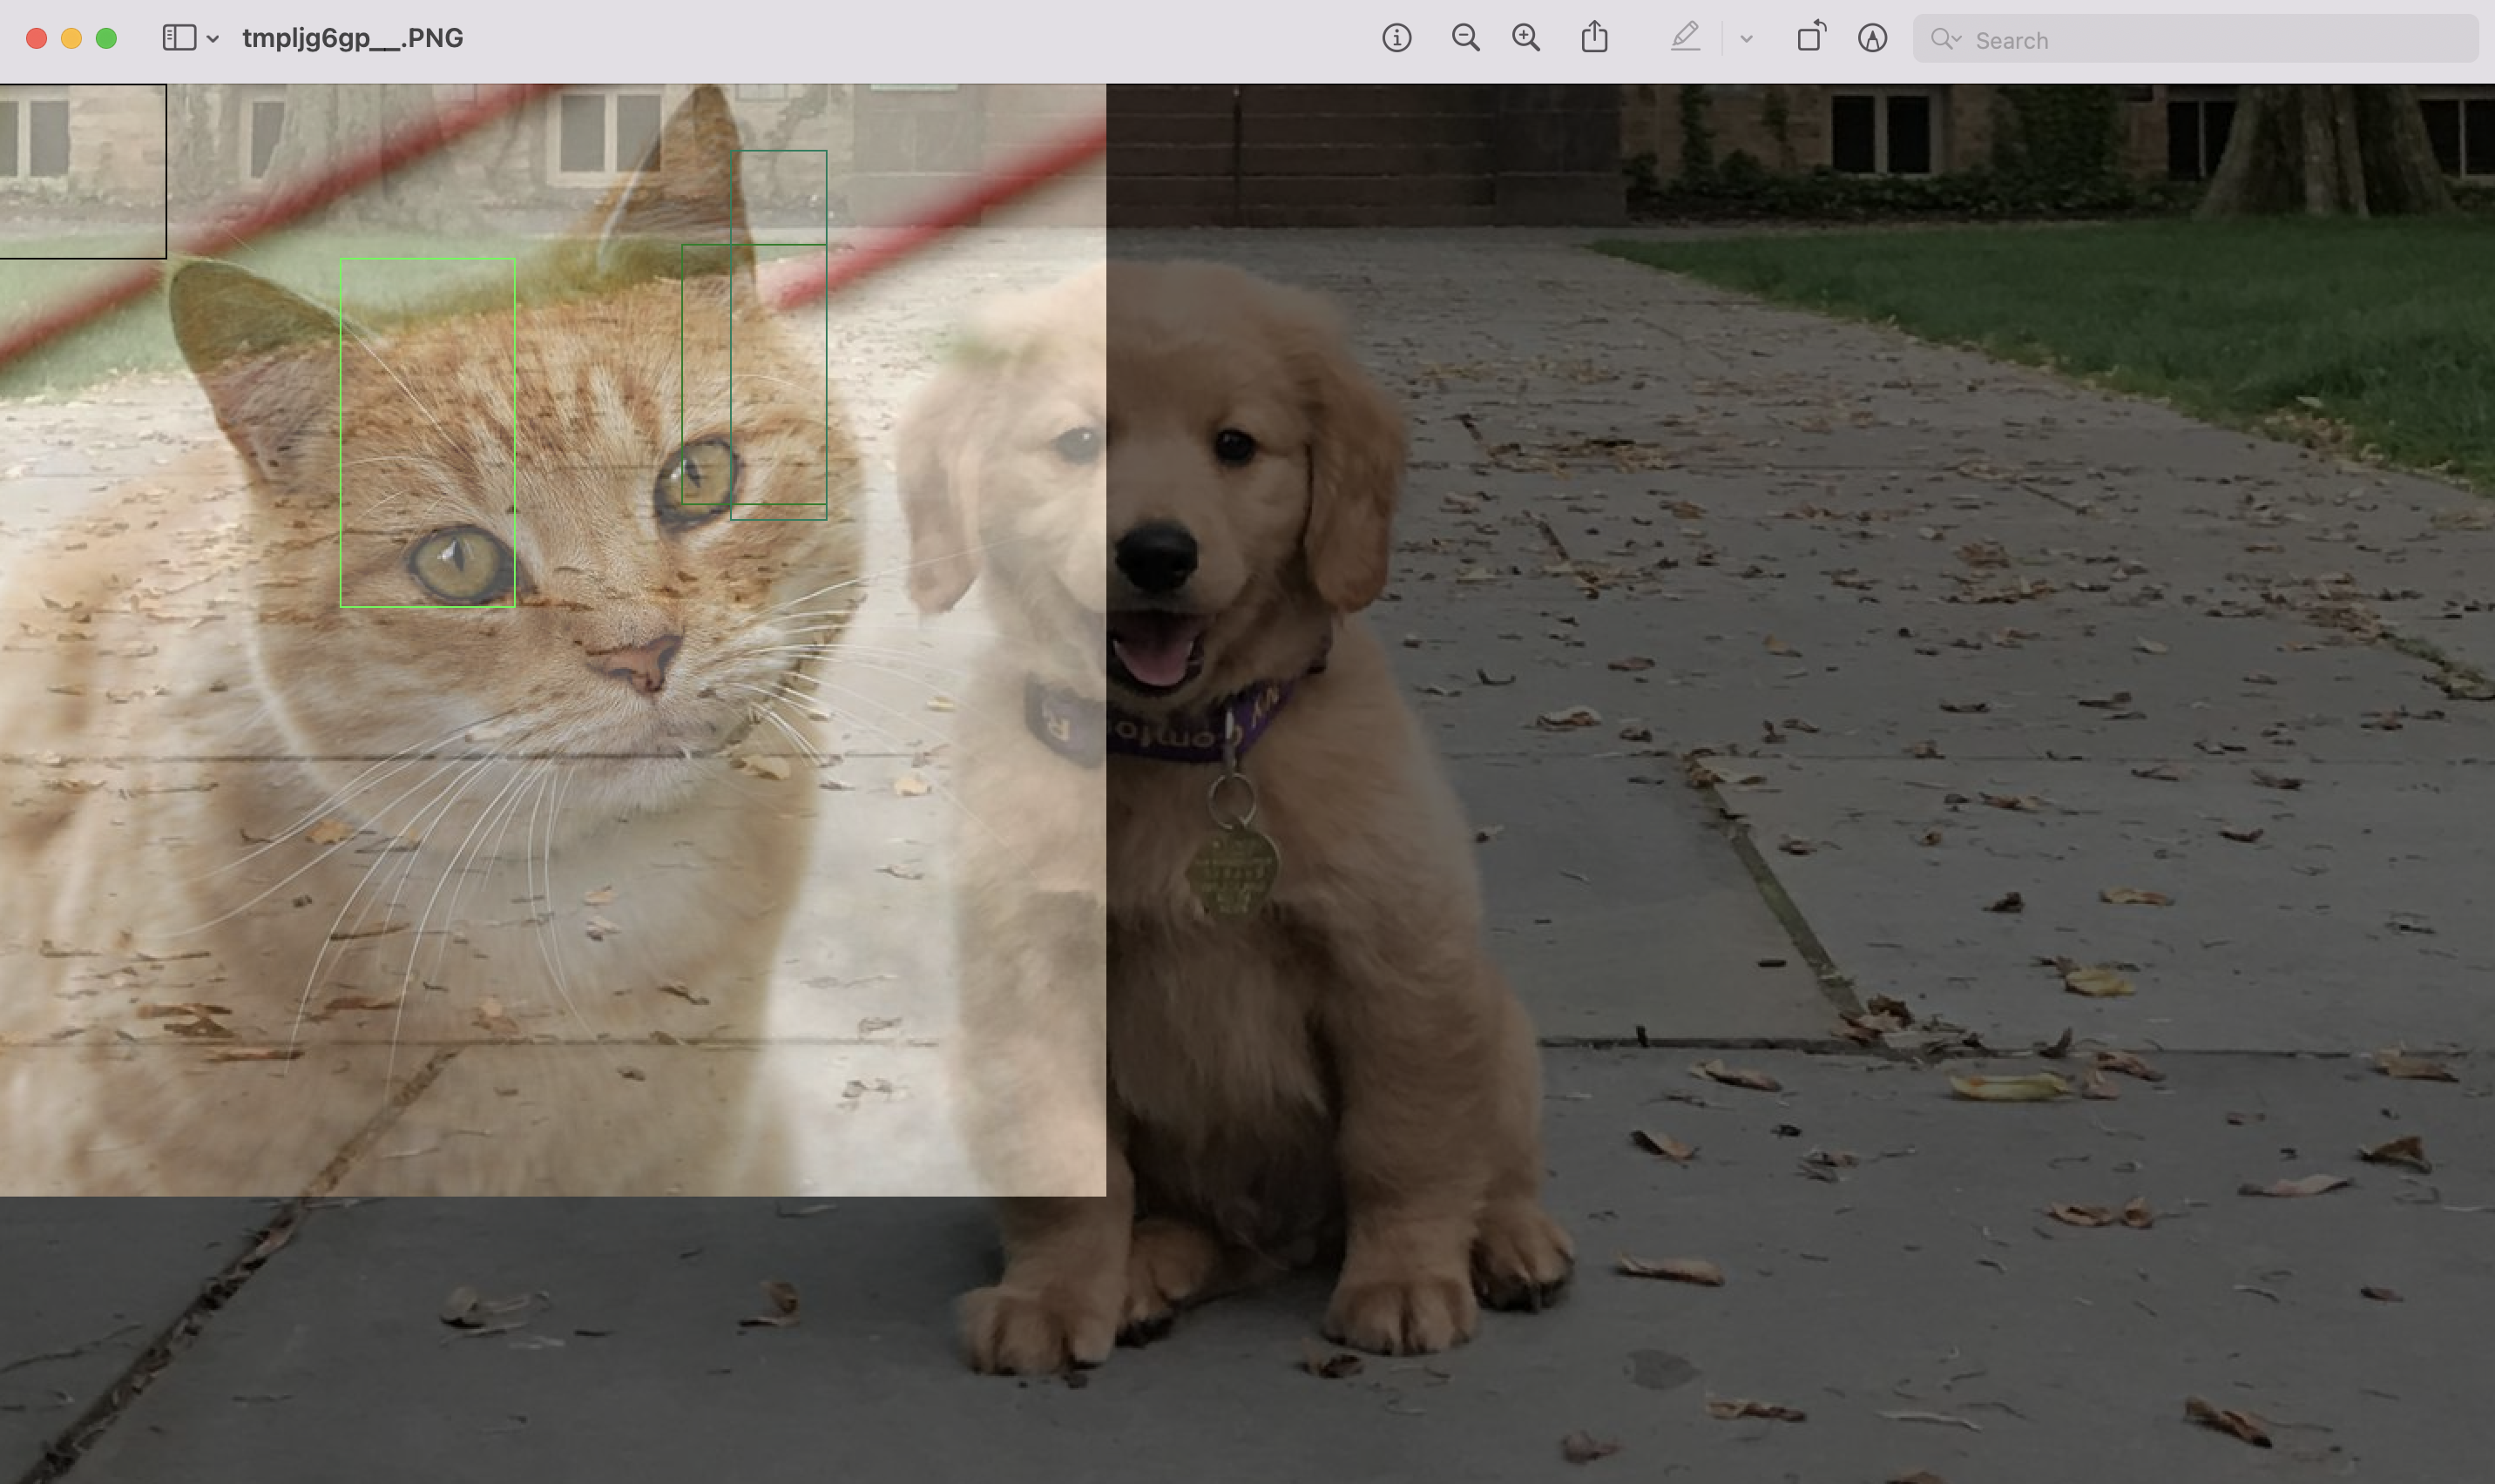Zoom out of the image
Screen dimensions: 2495x1484
click(x=1465, y=38)
